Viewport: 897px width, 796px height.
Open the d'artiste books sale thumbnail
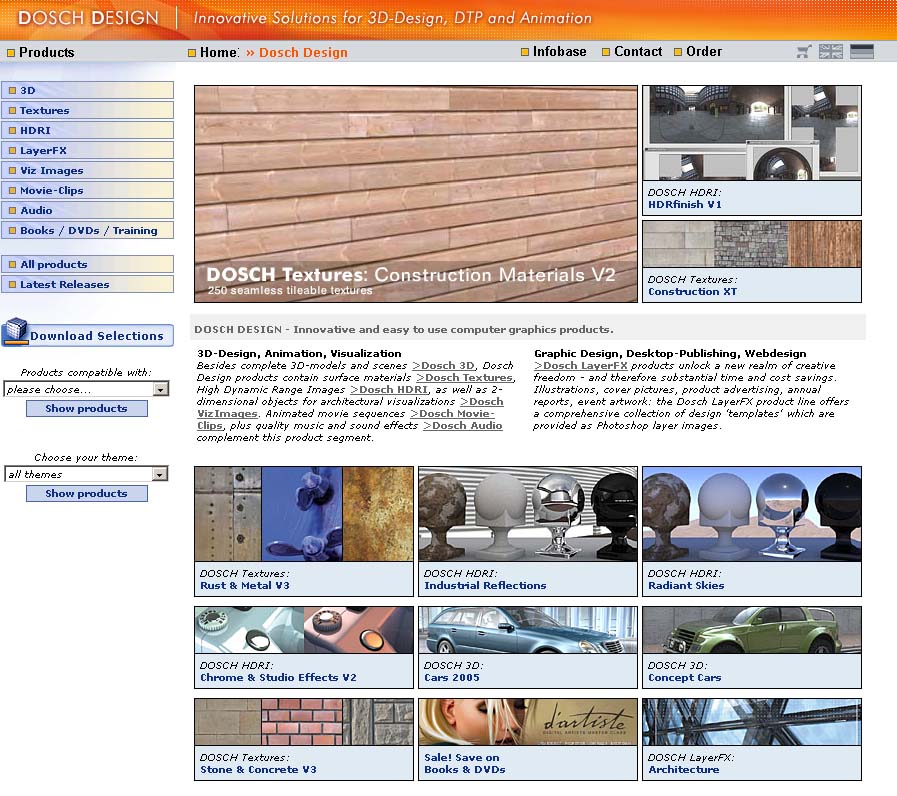tap(527, 722)
